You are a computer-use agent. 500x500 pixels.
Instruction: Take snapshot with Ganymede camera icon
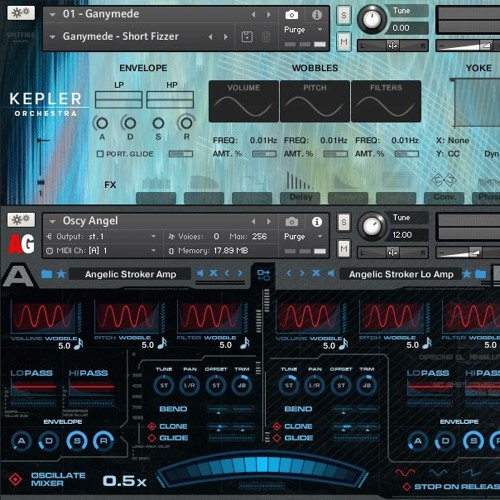pyautogui.click(x=291, y=15)
